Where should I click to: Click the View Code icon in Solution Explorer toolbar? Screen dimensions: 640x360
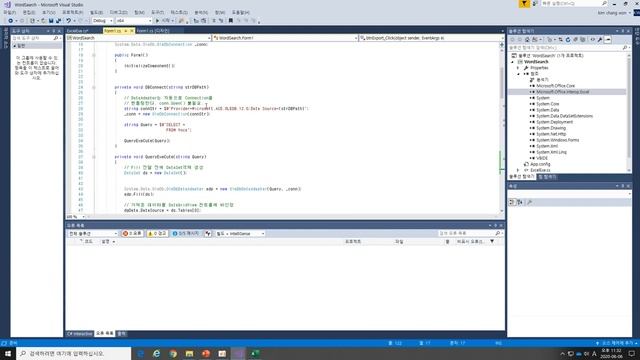pyautogui.click(x=592, y=40)
